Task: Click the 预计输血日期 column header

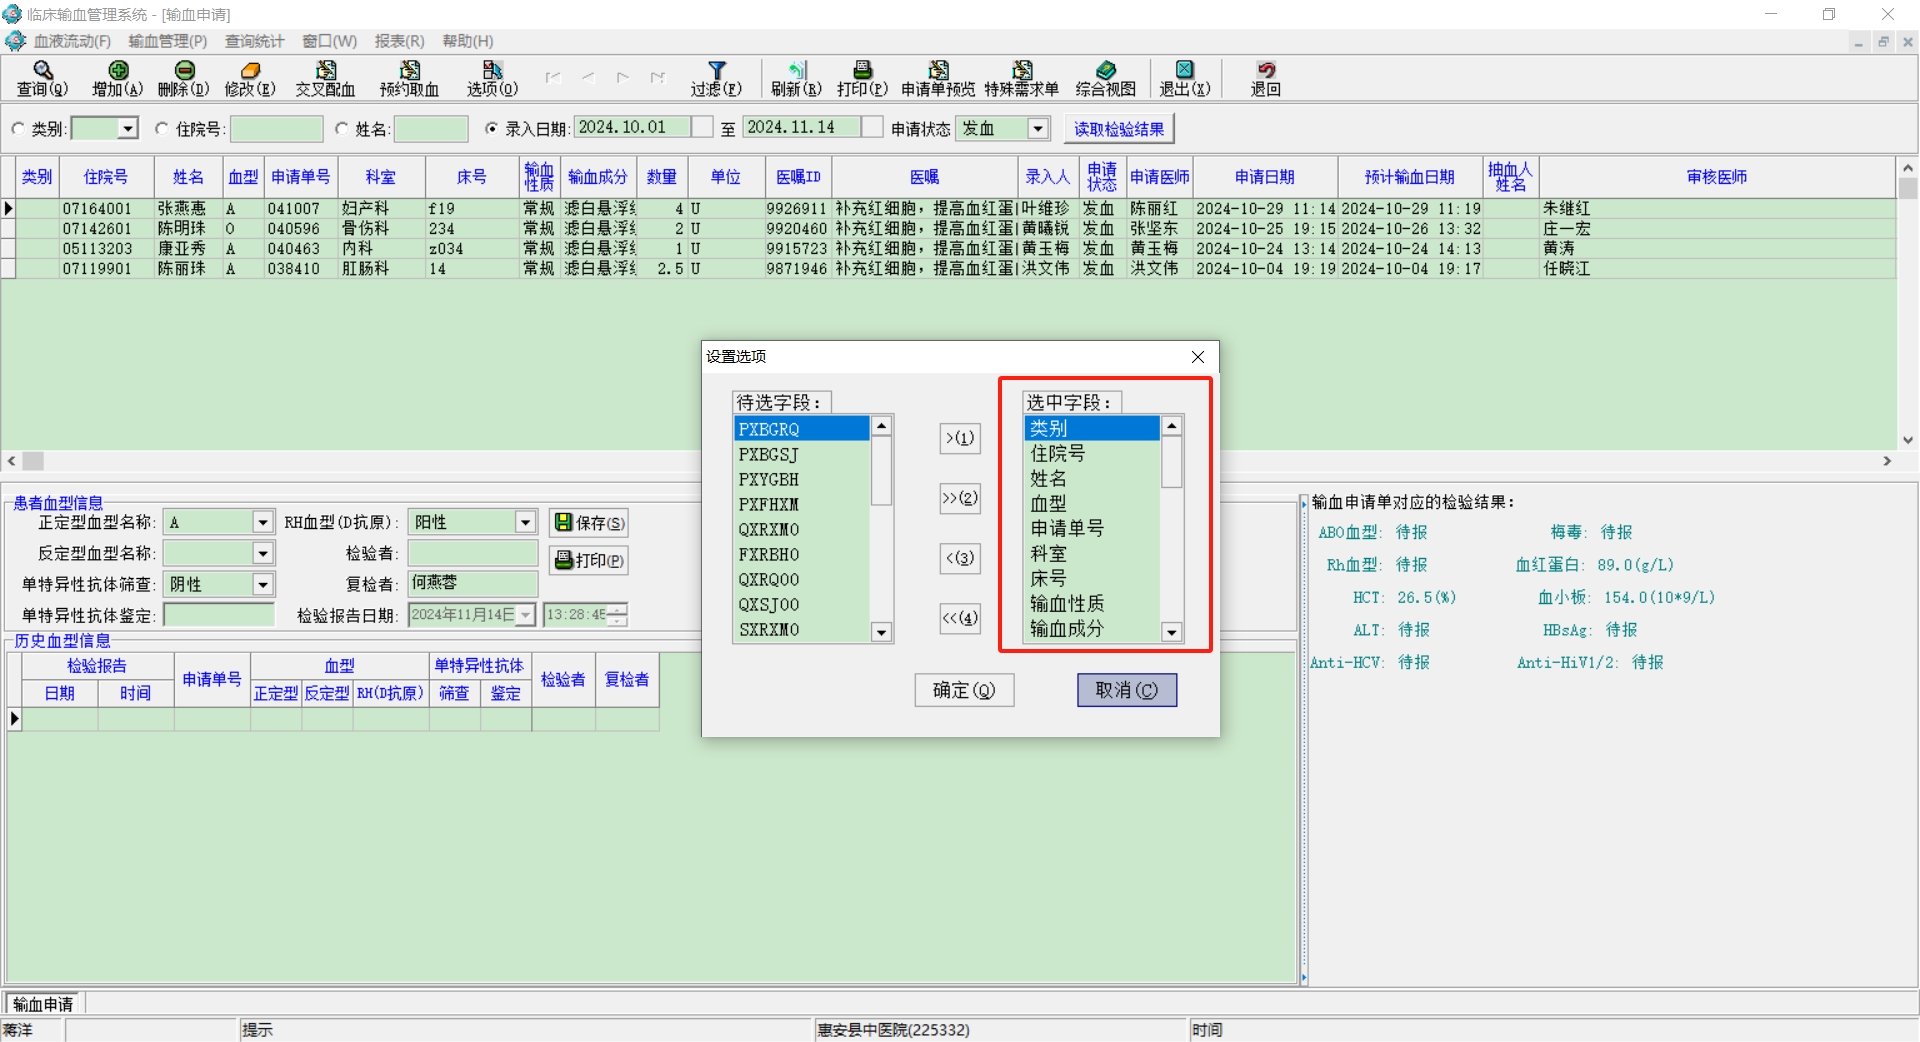Action: [x=1409, y=177]
